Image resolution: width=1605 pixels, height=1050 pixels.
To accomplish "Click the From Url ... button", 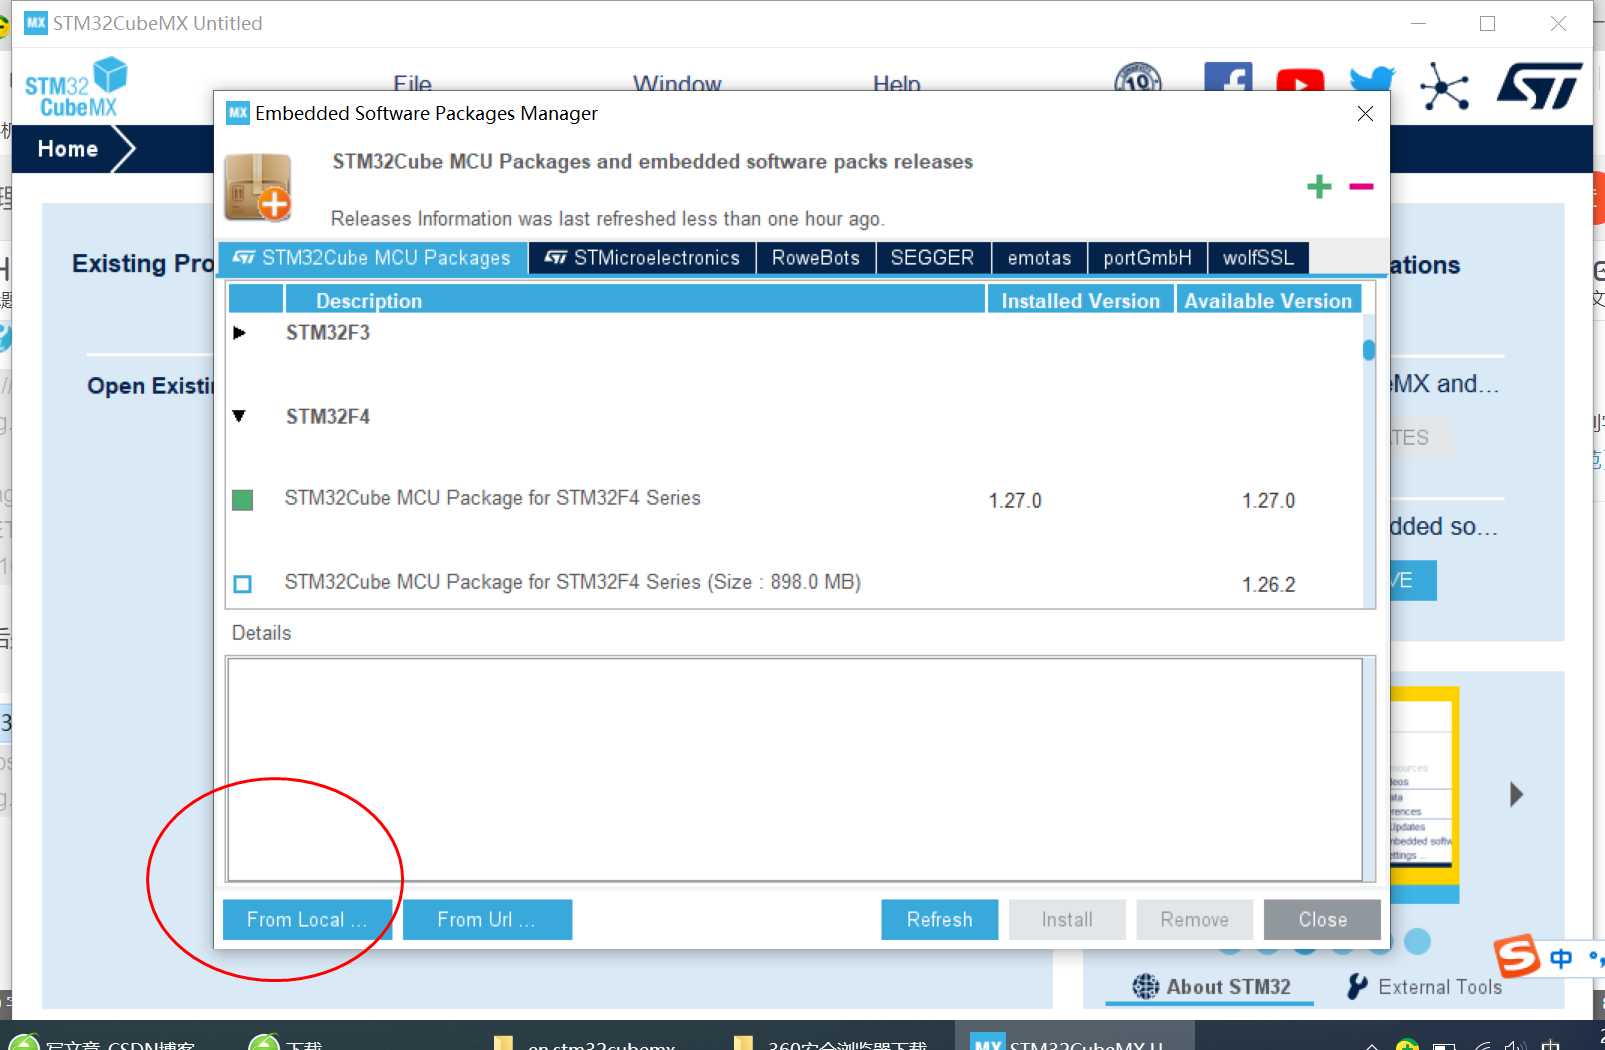I will (x=487, y=920).
